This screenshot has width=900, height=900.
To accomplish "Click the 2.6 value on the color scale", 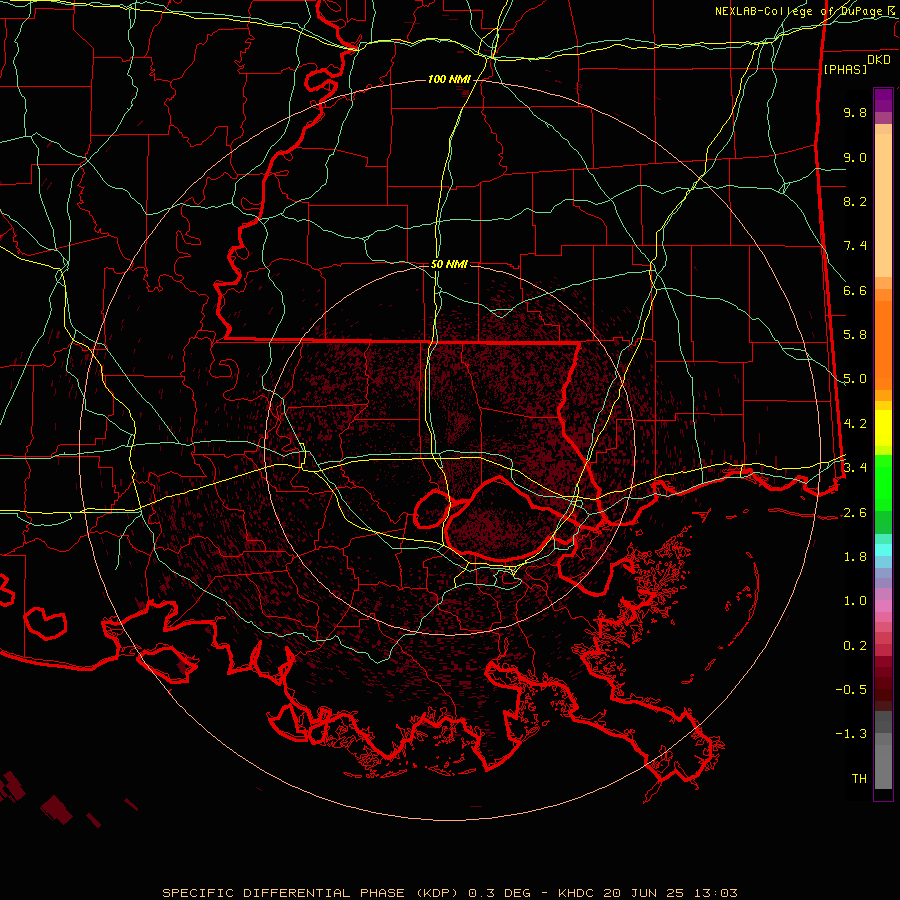I will tap(855, 512).
